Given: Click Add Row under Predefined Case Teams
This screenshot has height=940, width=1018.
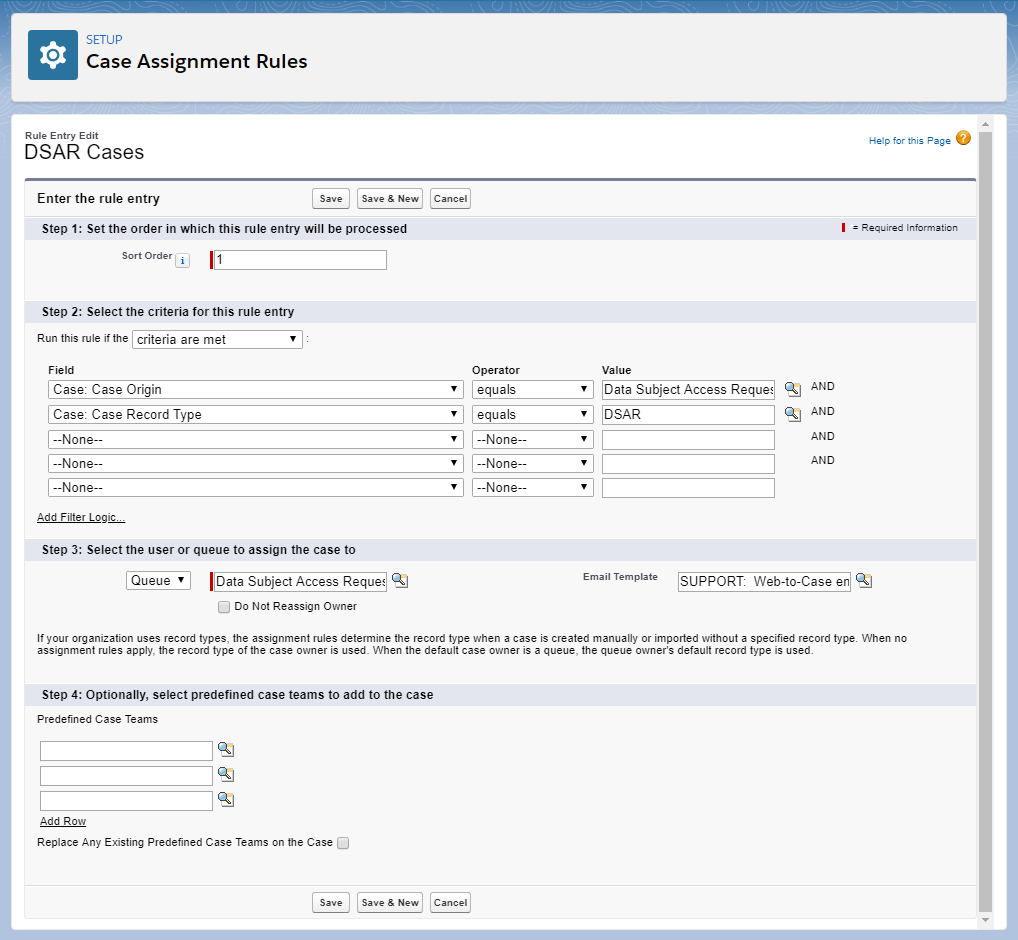Looking at the screenshot, I should [63, 821].
